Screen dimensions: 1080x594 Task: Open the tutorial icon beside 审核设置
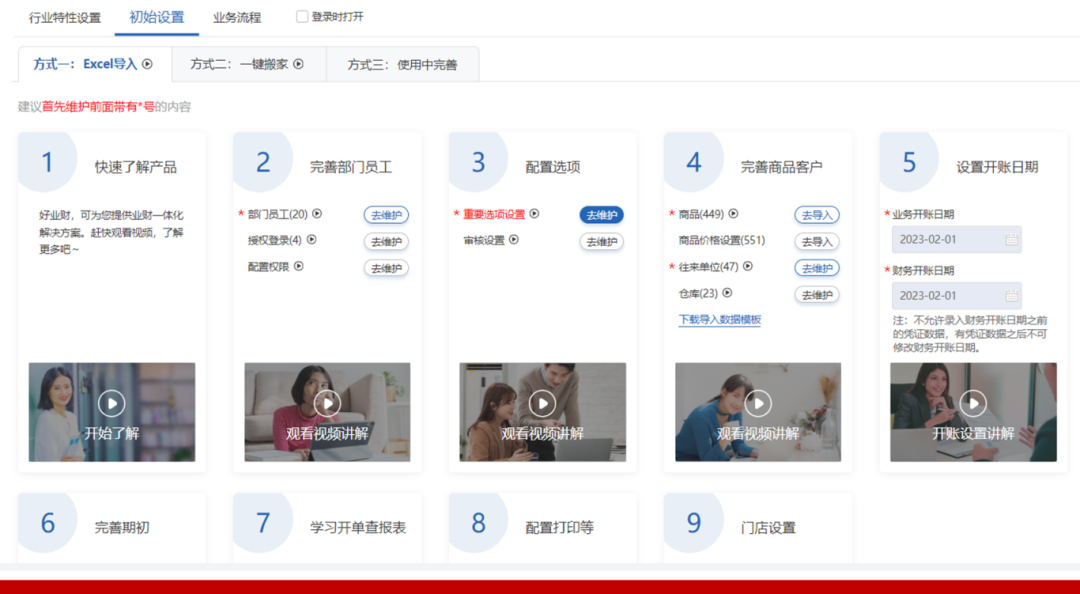point(513,238)
